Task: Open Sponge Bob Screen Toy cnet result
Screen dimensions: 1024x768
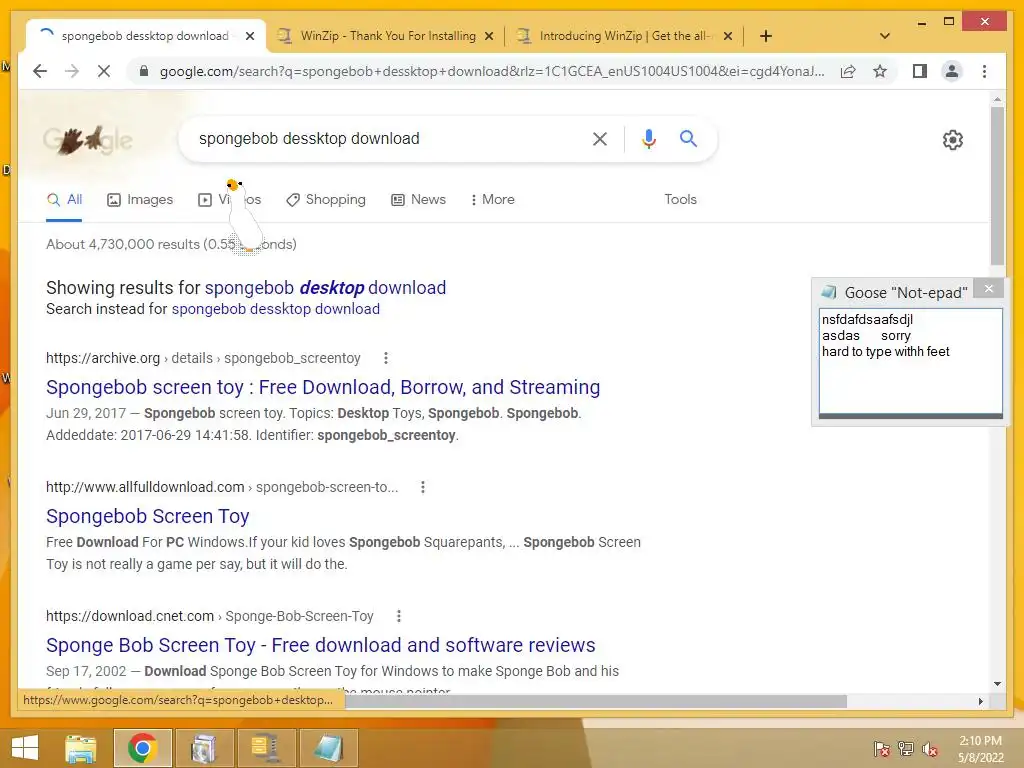Action: pyautogui.click(x=321, y=645)
